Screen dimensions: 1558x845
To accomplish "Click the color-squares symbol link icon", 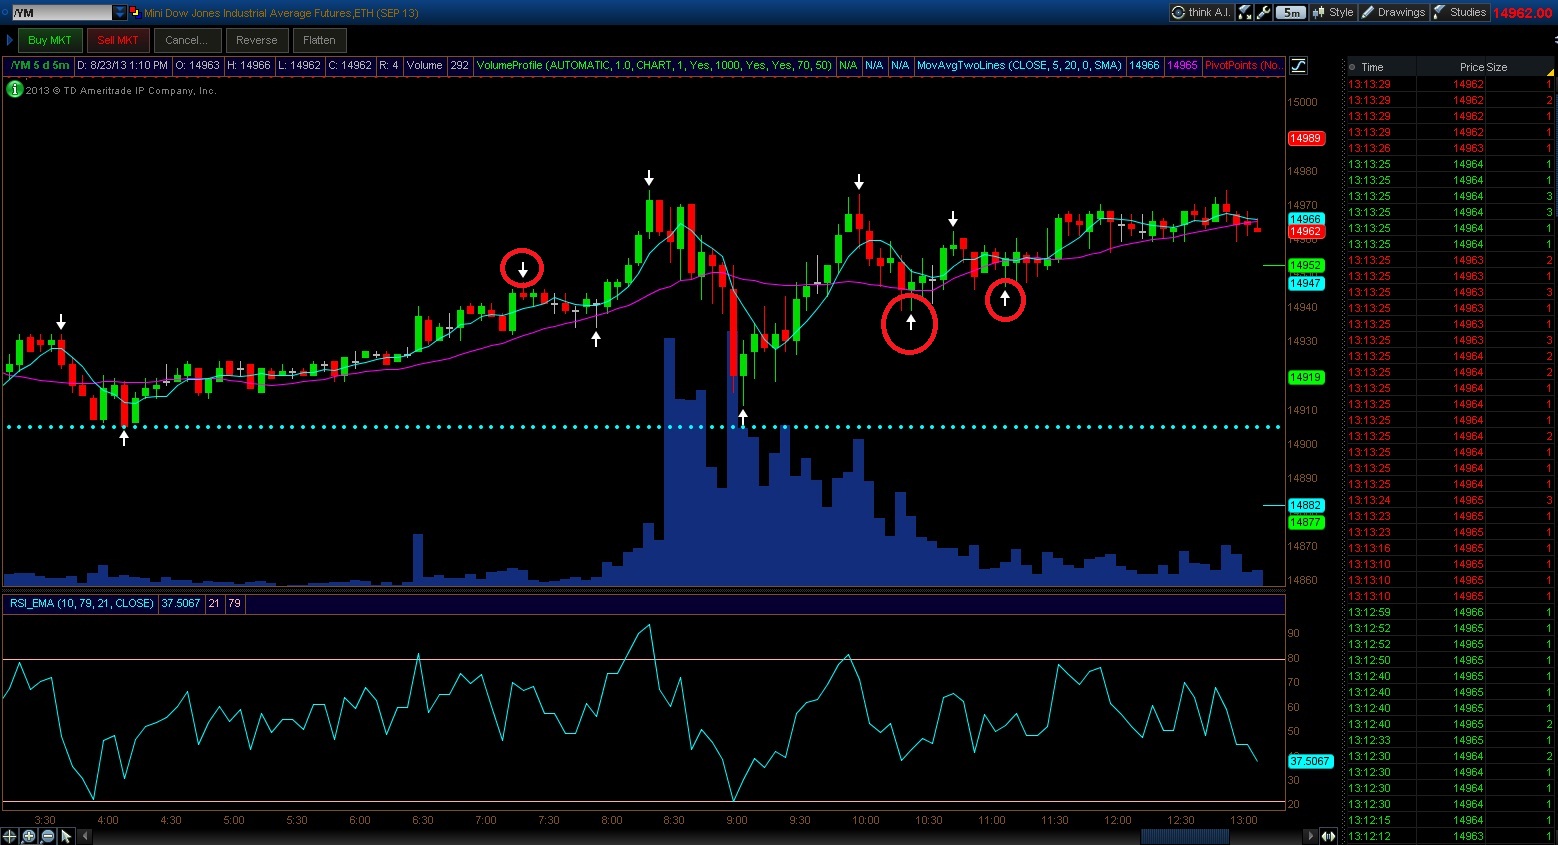I will pyautogui.click(x=134, y=13).
